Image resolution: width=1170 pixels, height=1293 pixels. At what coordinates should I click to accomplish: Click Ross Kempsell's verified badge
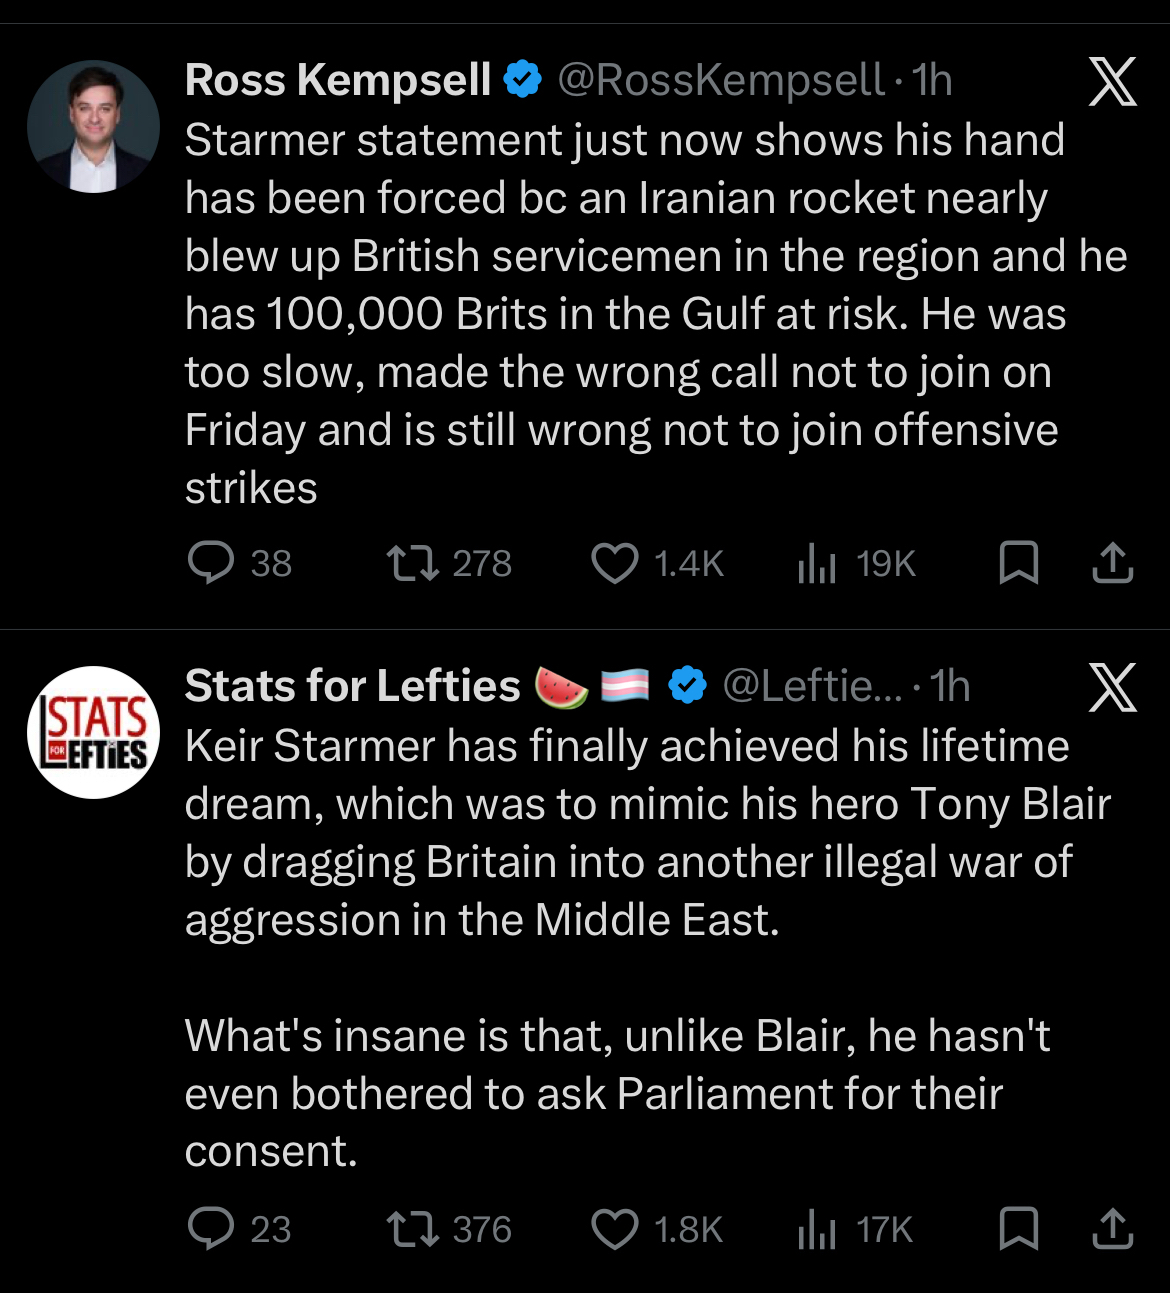pyautogui.click(x=522, y=80)
